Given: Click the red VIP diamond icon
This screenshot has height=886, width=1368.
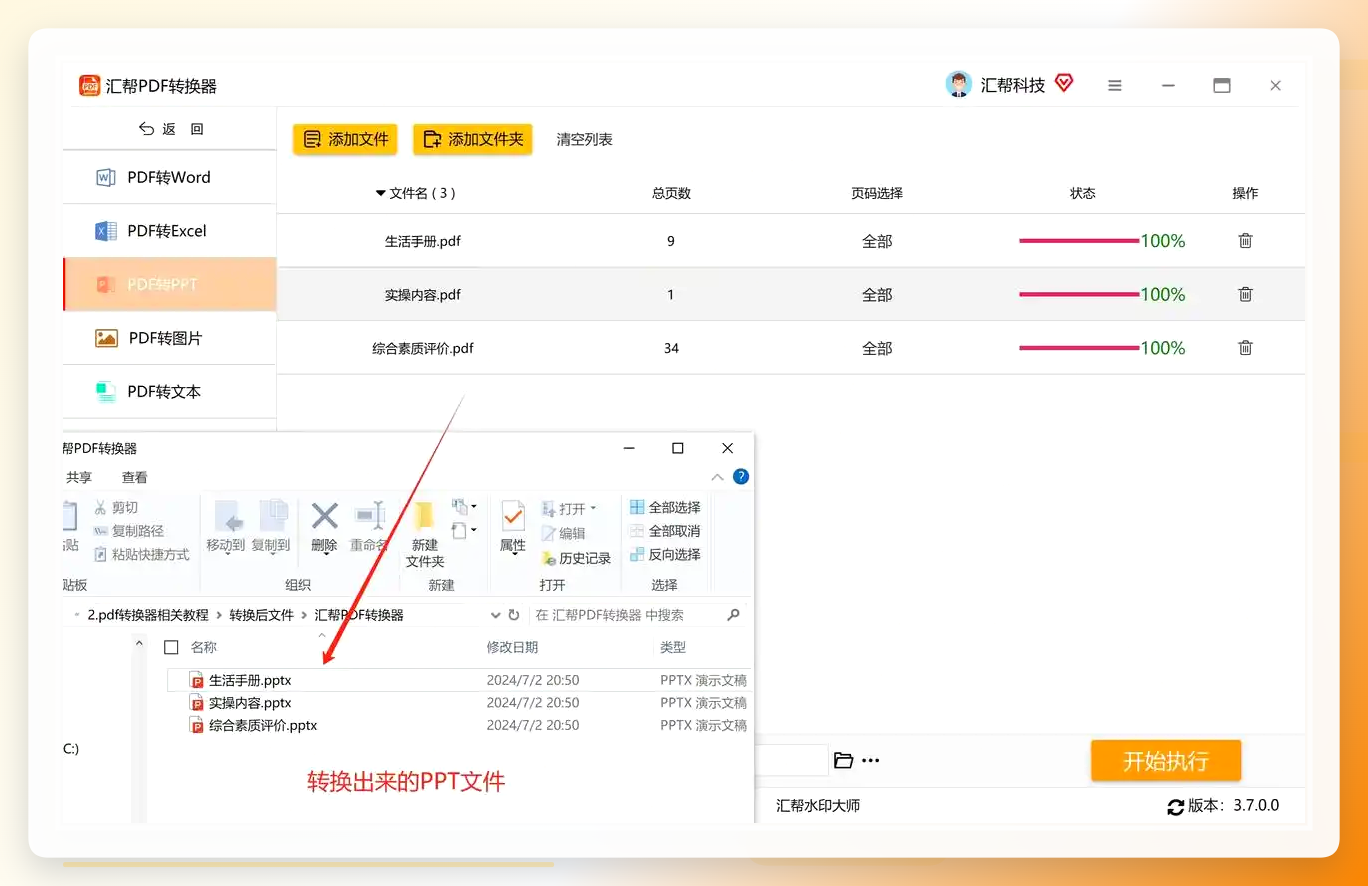Looking at the screenshot, I should [x=1064, y=84].
